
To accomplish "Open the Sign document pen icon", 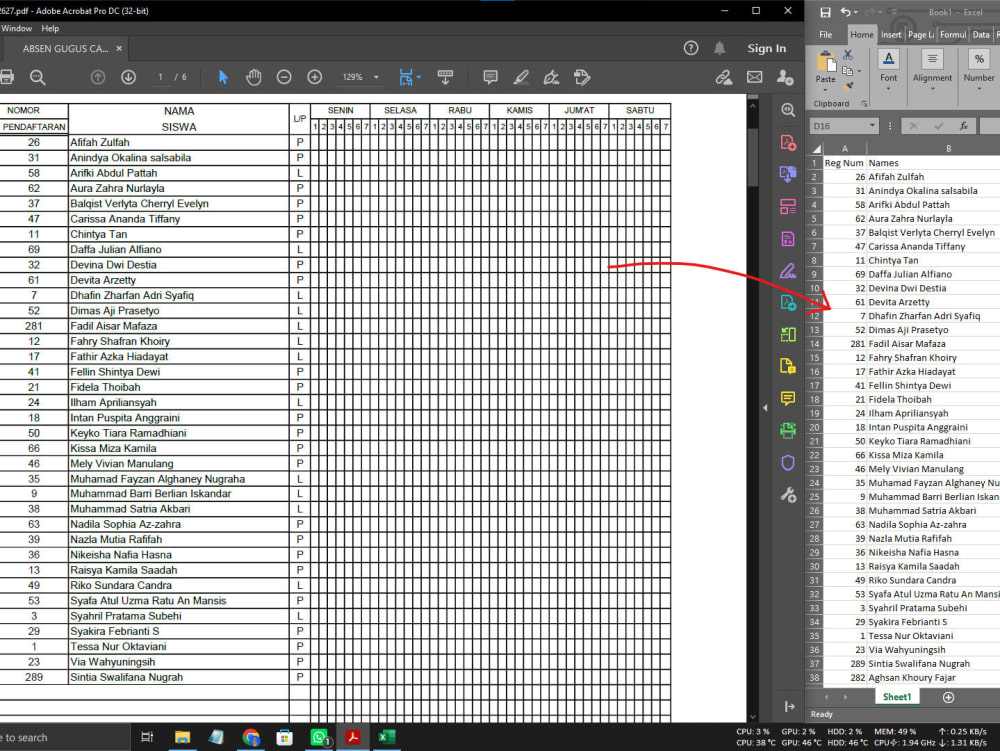I will coord(551,77).
